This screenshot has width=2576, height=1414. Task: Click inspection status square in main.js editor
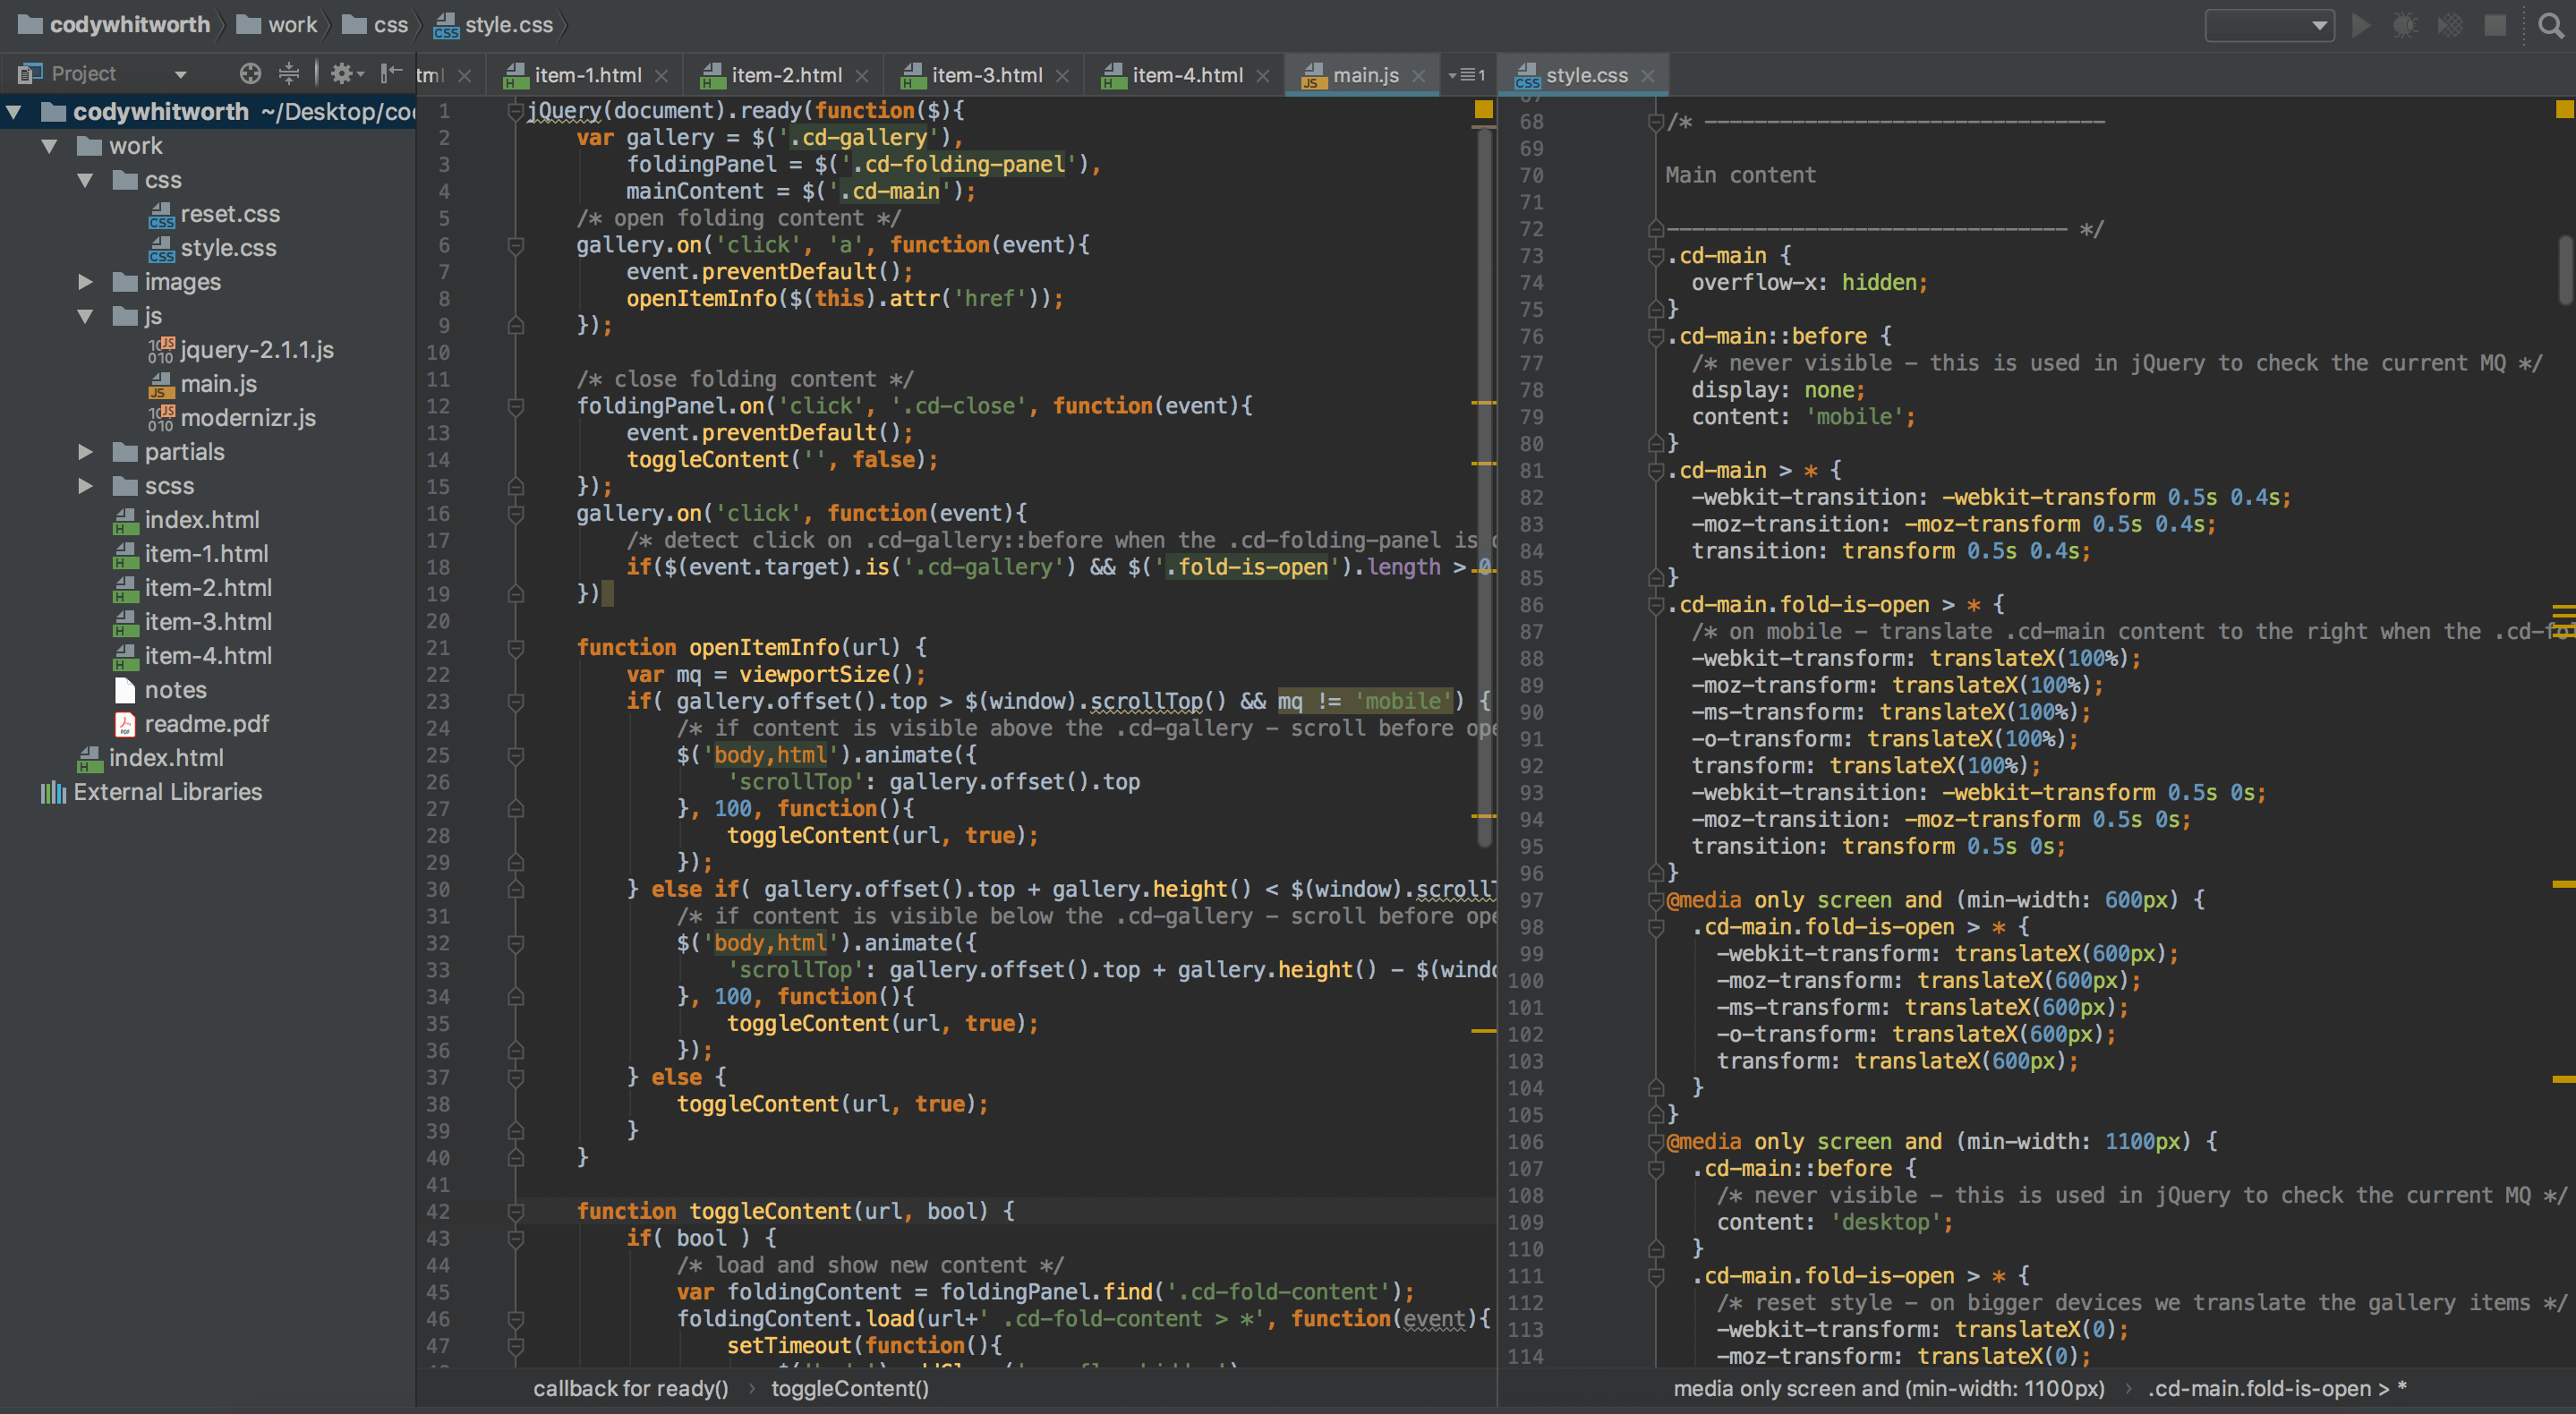(x=1484, y=109)
